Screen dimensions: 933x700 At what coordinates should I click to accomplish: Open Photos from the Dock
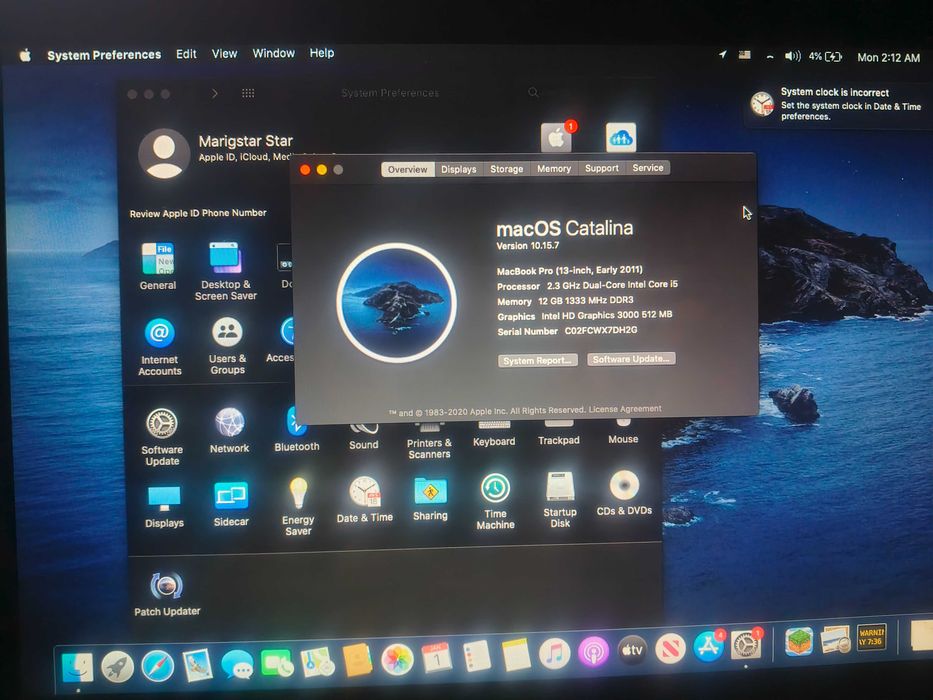(x=397, y=659)
